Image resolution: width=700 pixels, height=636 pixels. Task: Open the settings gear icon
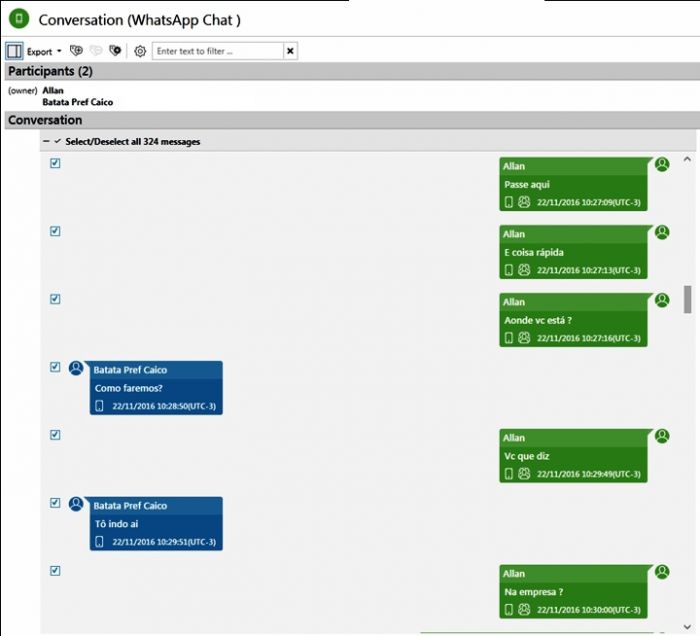click(x=140, y=51)
